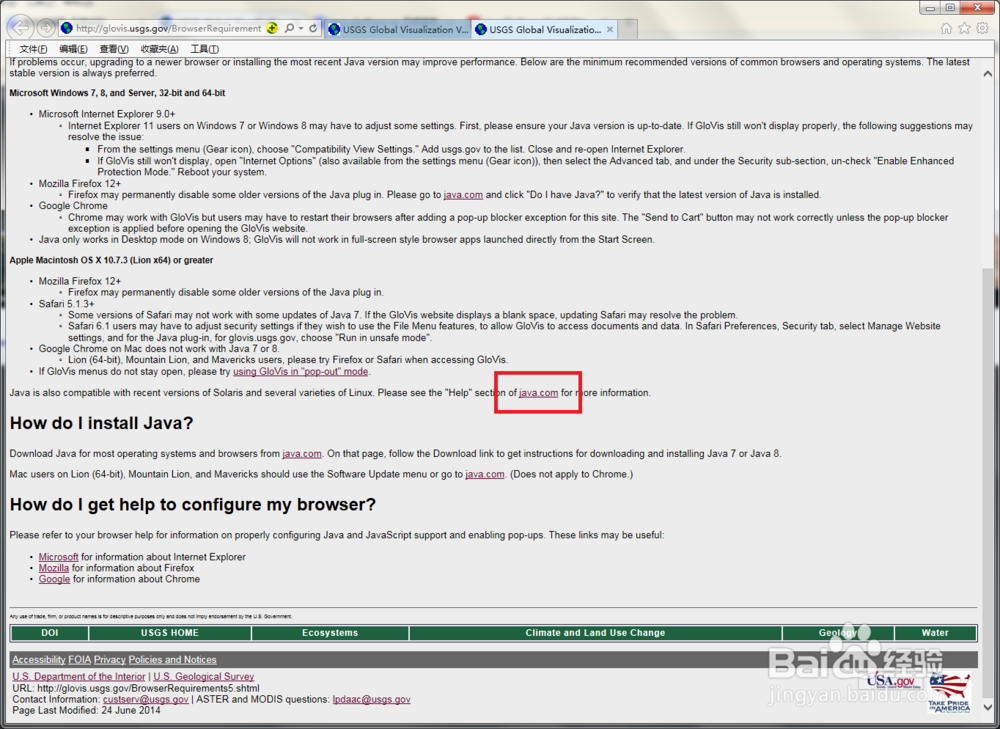Open the 文件(F) menu
The width and height of the screenshot is (1000, 729).
33,49
